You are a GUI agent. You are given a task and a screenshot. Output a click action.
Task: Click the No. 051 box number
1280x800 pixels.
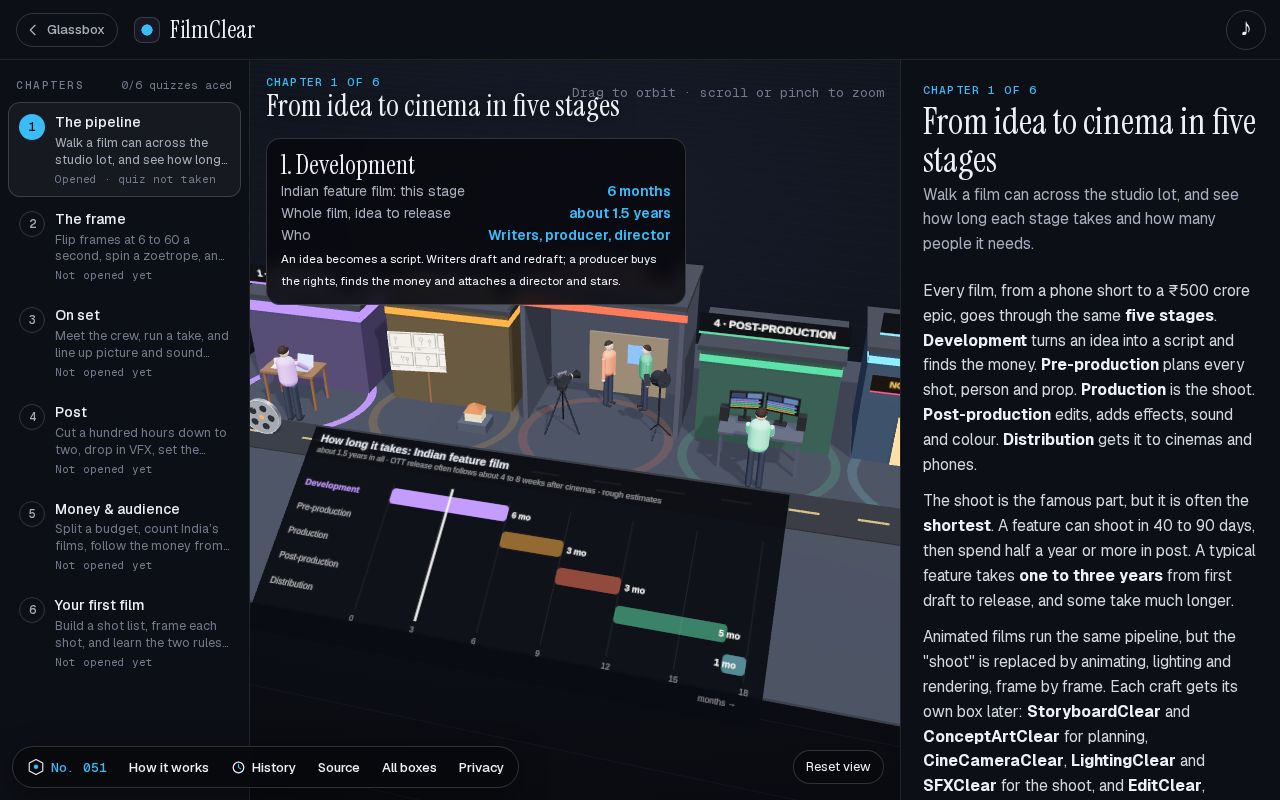coord(79,767)
